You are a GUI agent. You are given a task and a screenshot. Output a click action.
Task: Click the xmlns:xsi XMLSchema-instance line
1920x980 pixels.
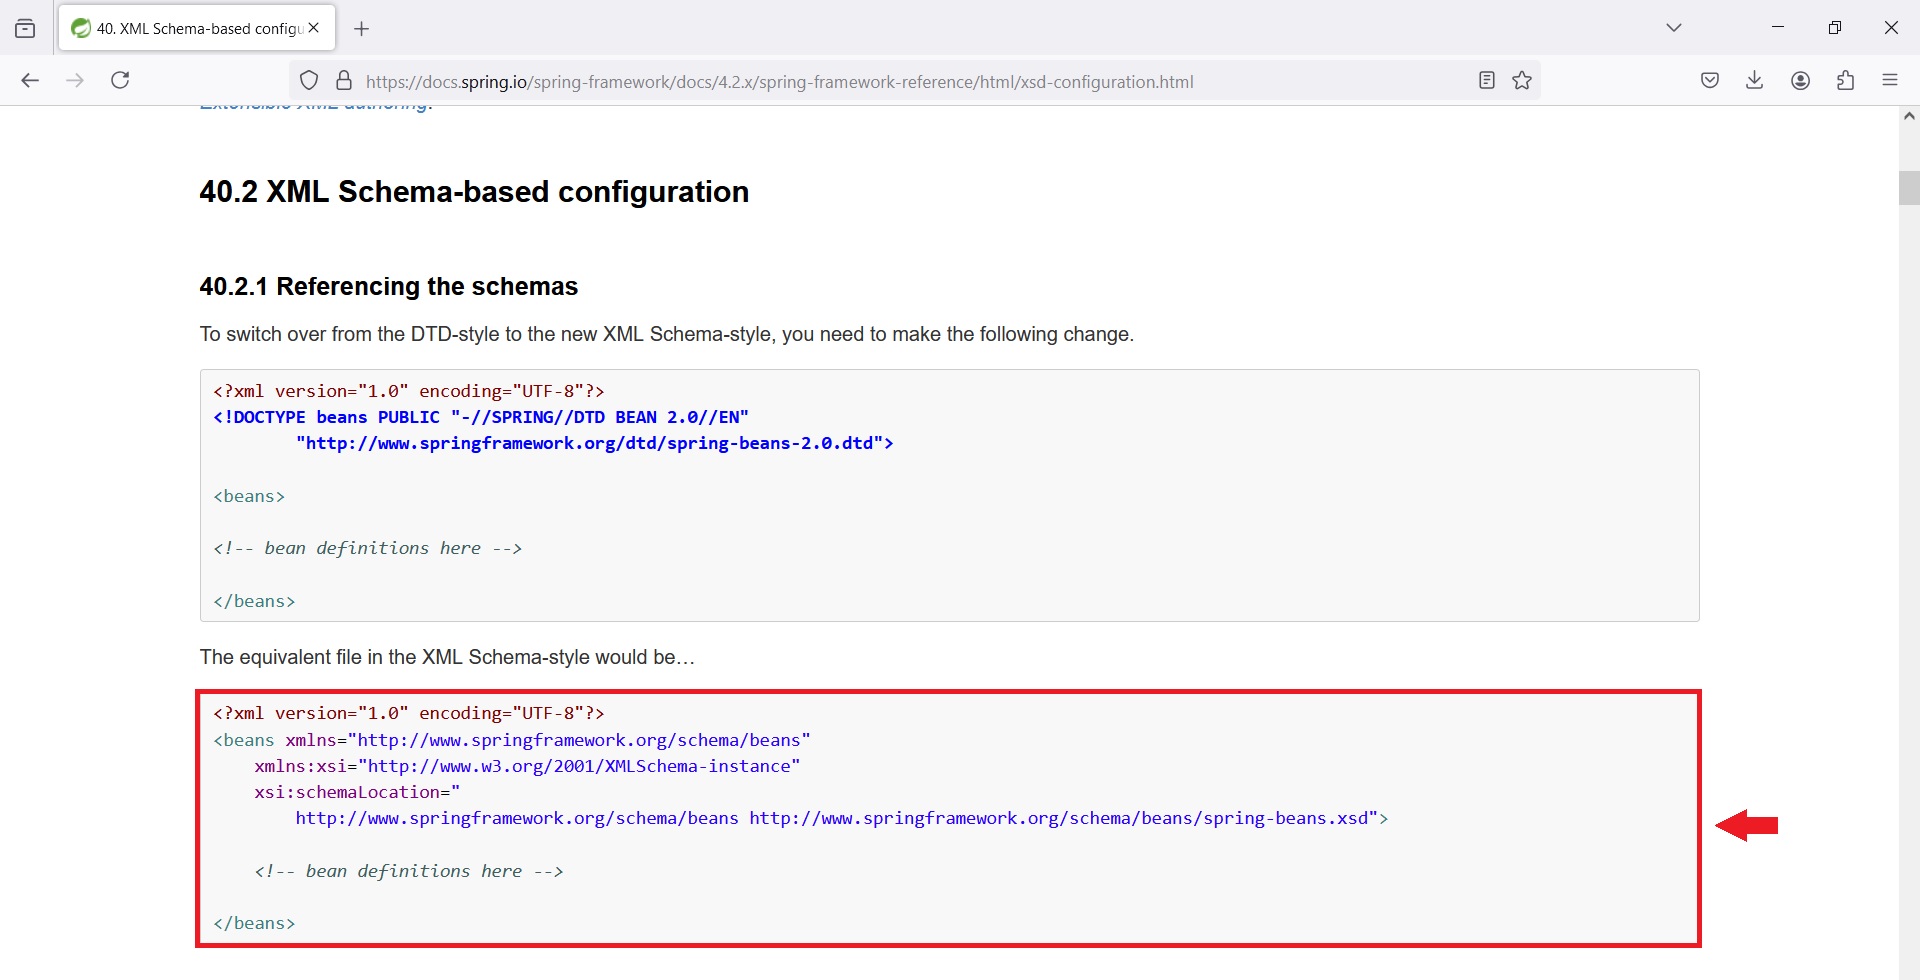[527, 766]
